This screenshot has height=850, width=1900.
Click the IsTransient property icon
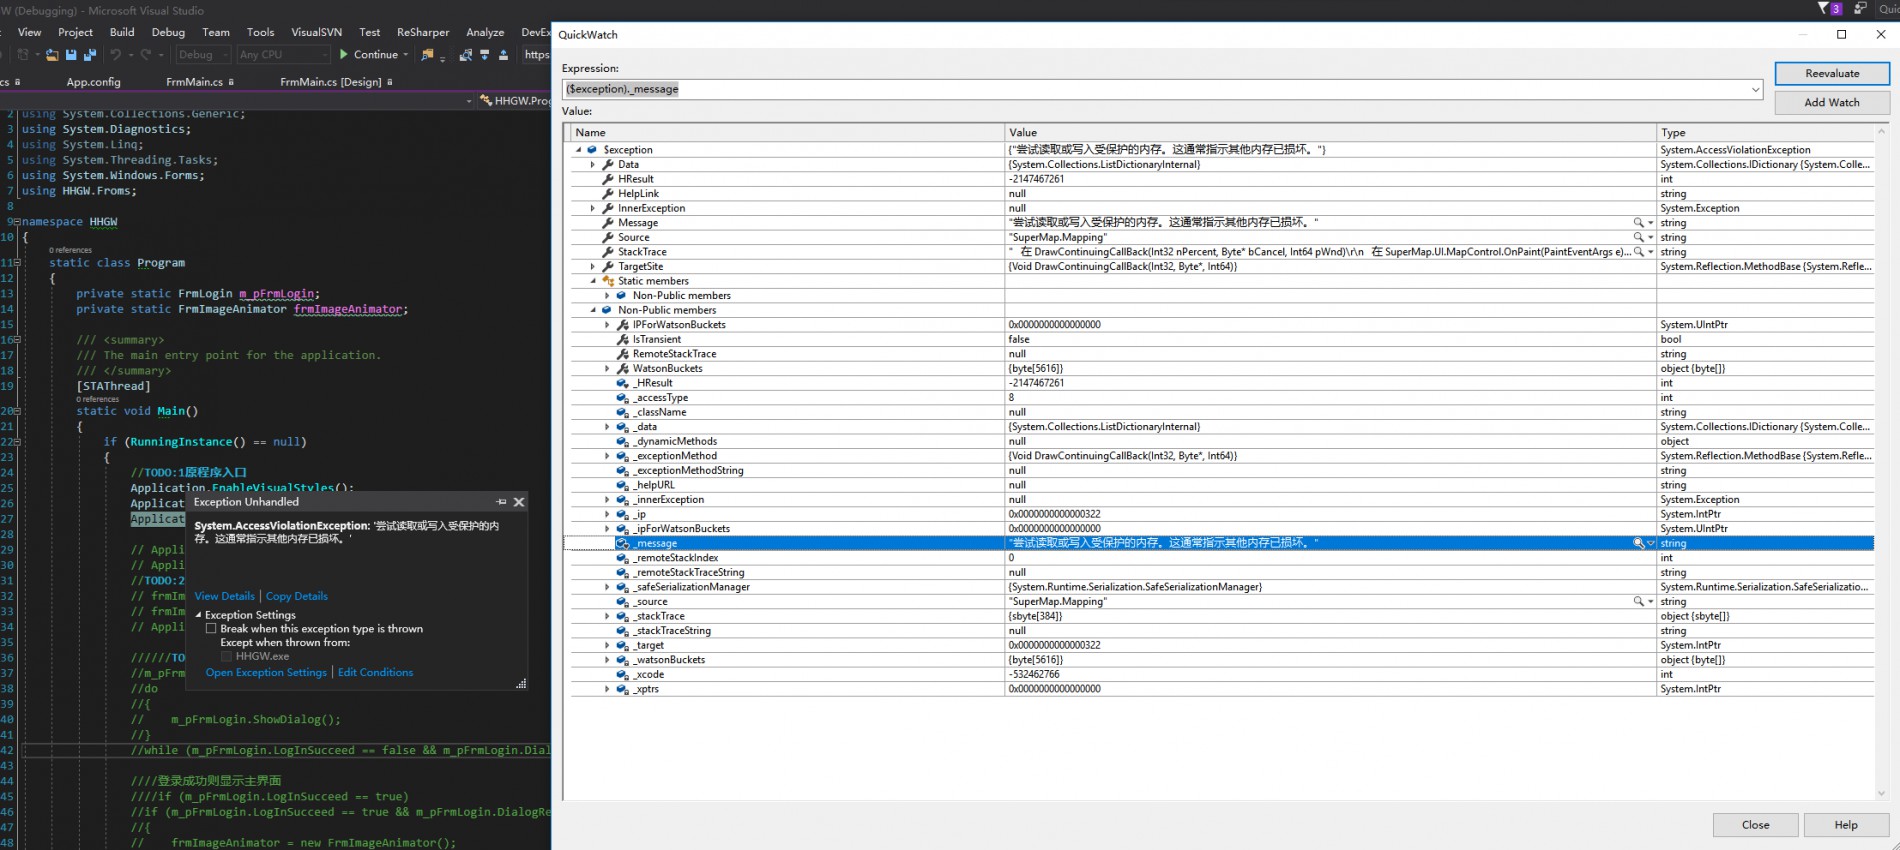(622, 339)
